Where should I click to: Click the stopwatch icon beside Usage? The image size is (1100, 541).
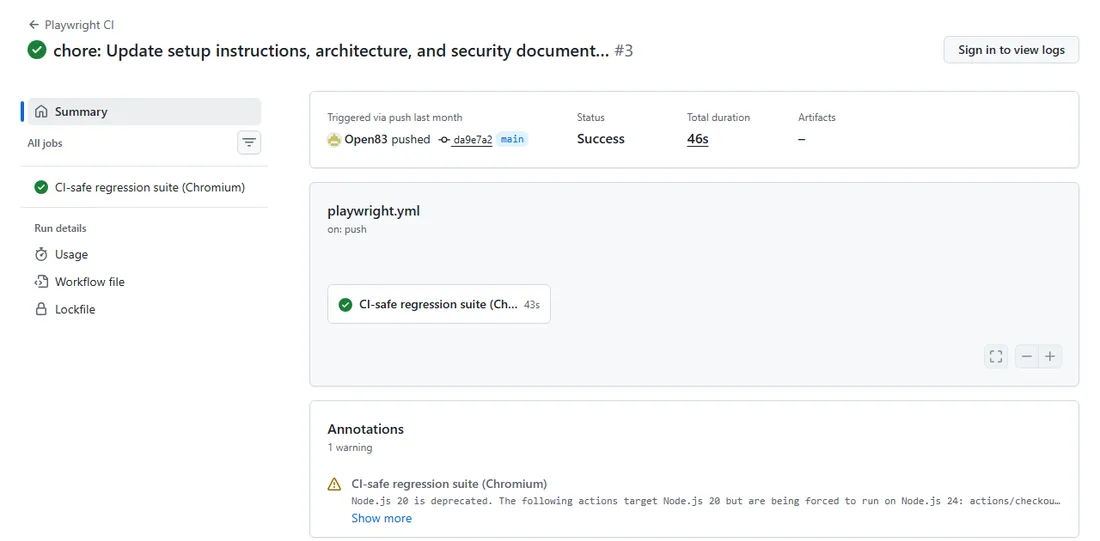[x=41, y=254]
